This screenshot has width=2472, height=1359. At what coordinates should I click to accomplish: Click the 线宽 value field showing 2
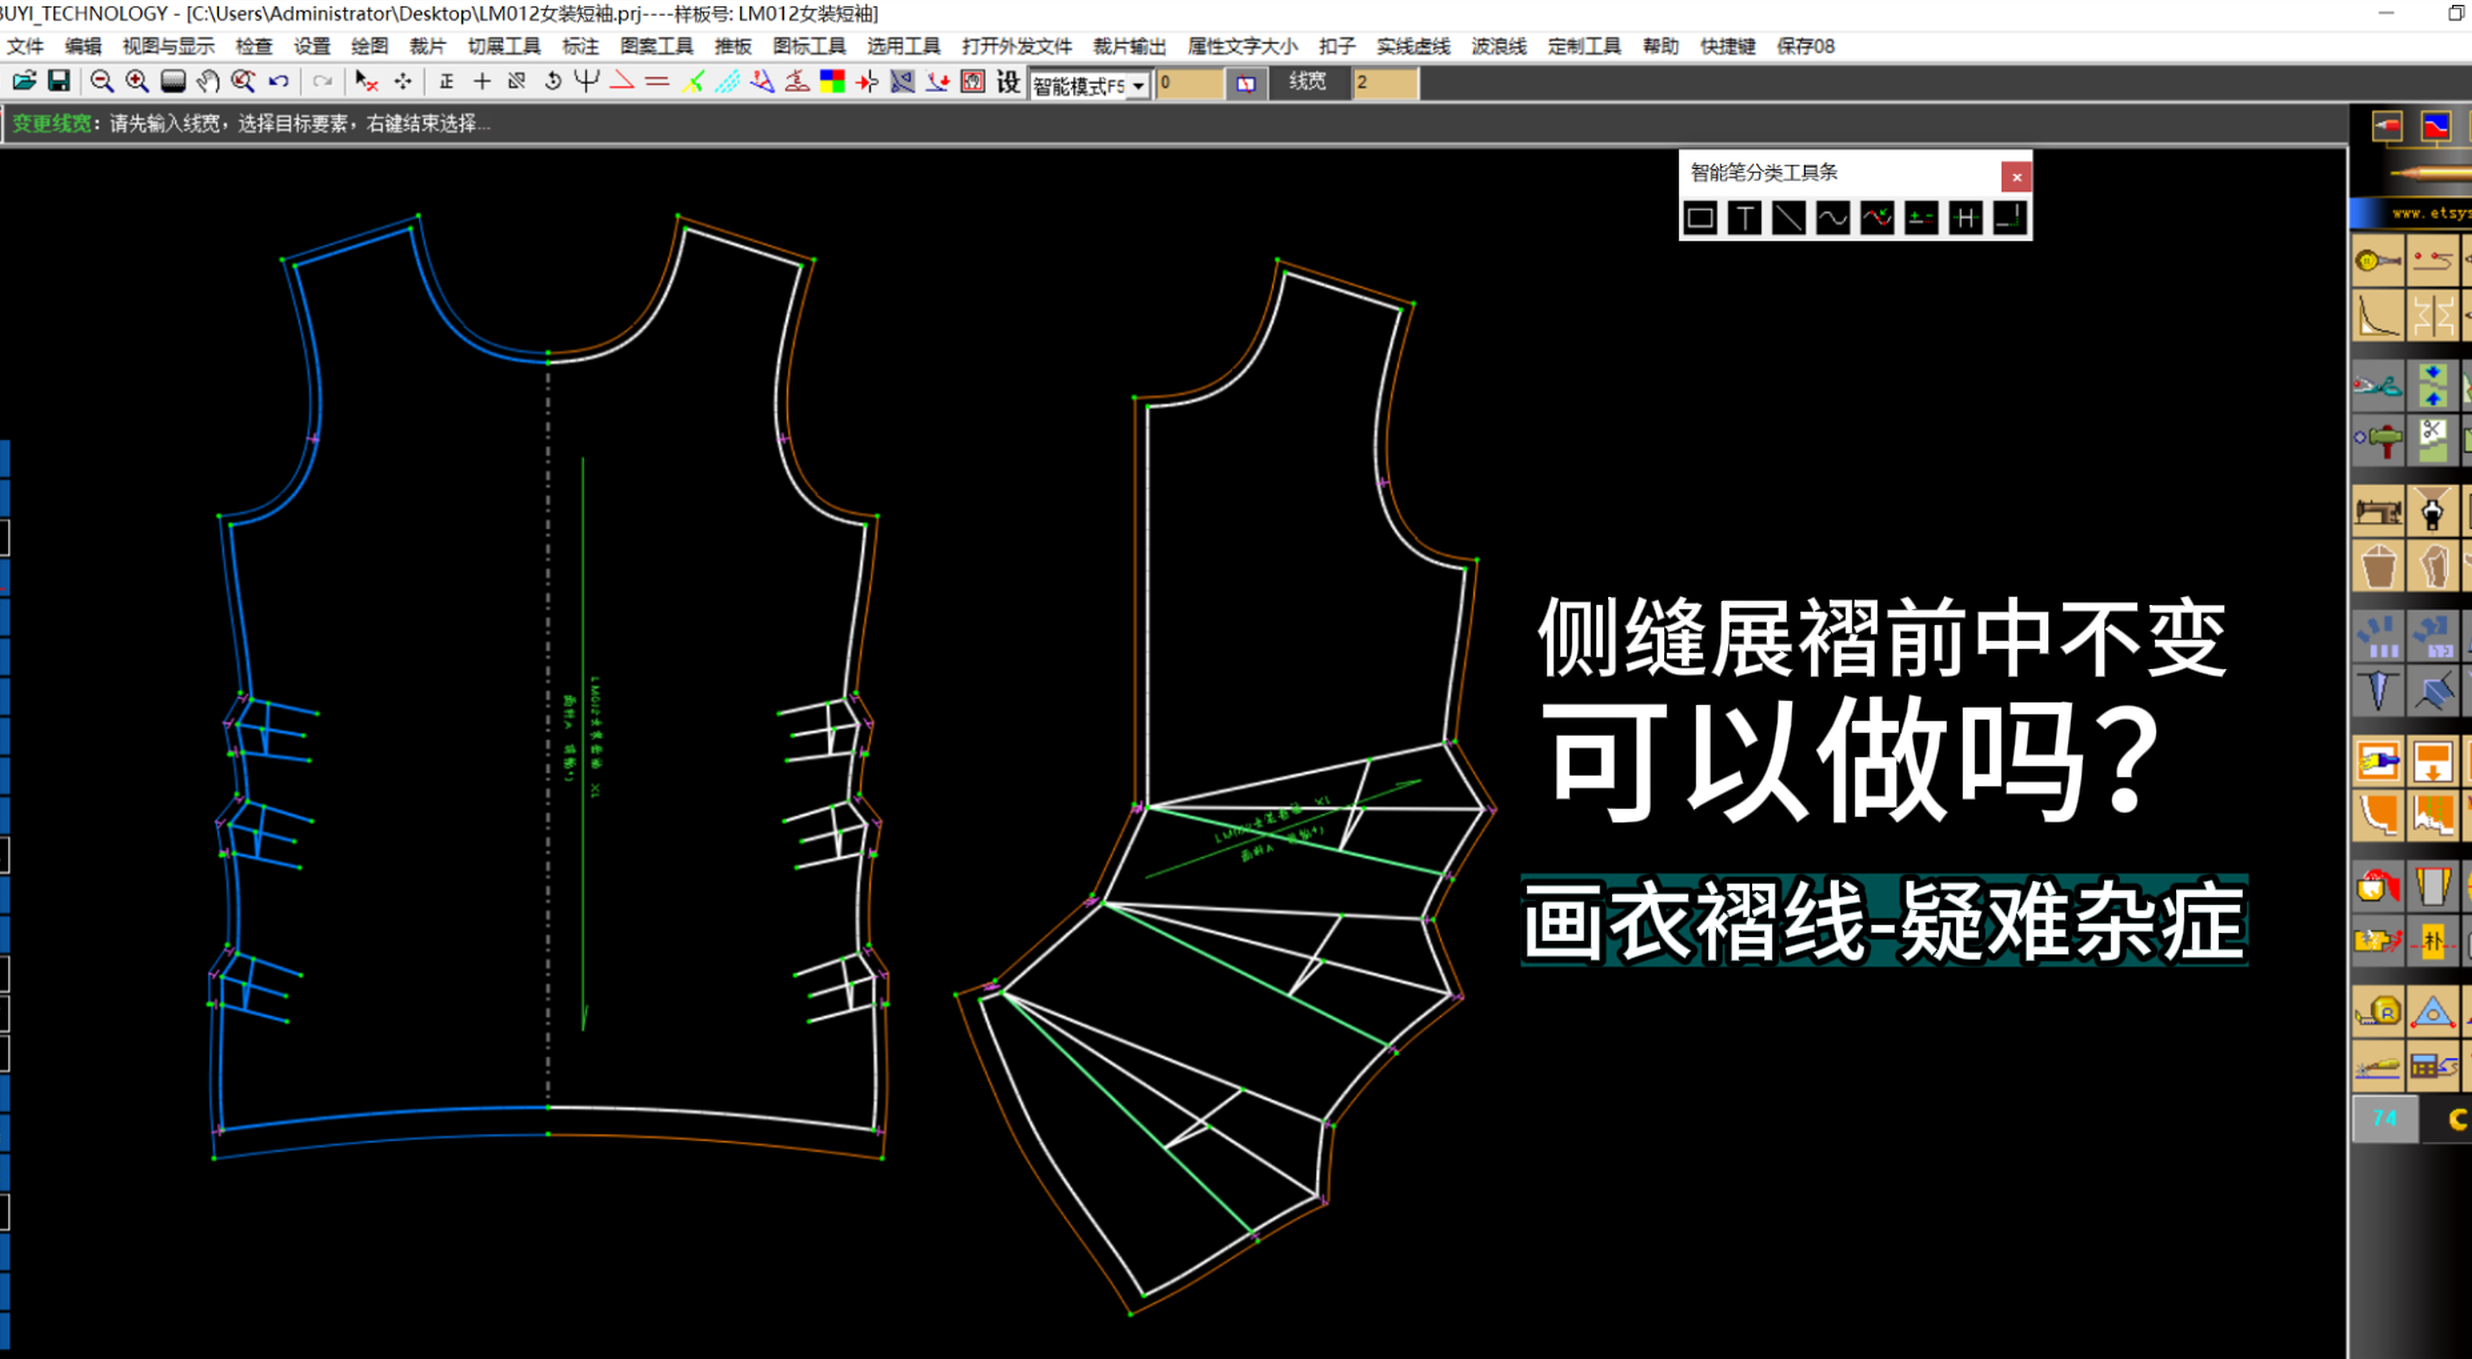pyautogui.click(x=1384, y=83)
